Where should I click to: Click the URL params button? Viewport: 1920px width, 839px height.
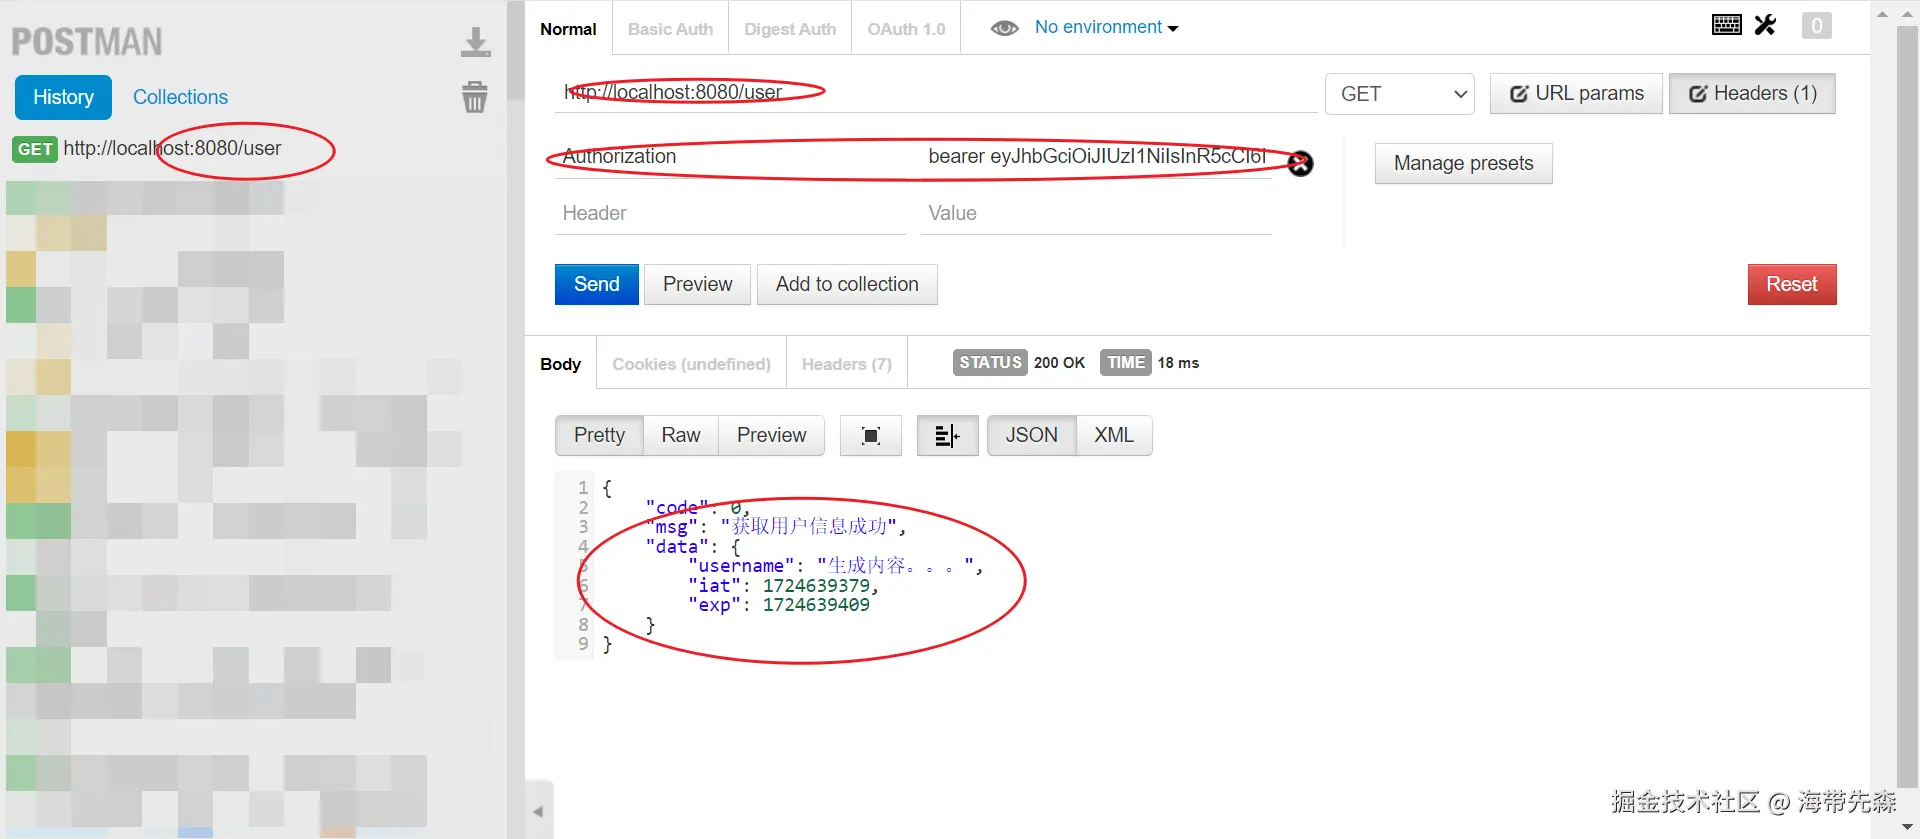point(1576,93)
